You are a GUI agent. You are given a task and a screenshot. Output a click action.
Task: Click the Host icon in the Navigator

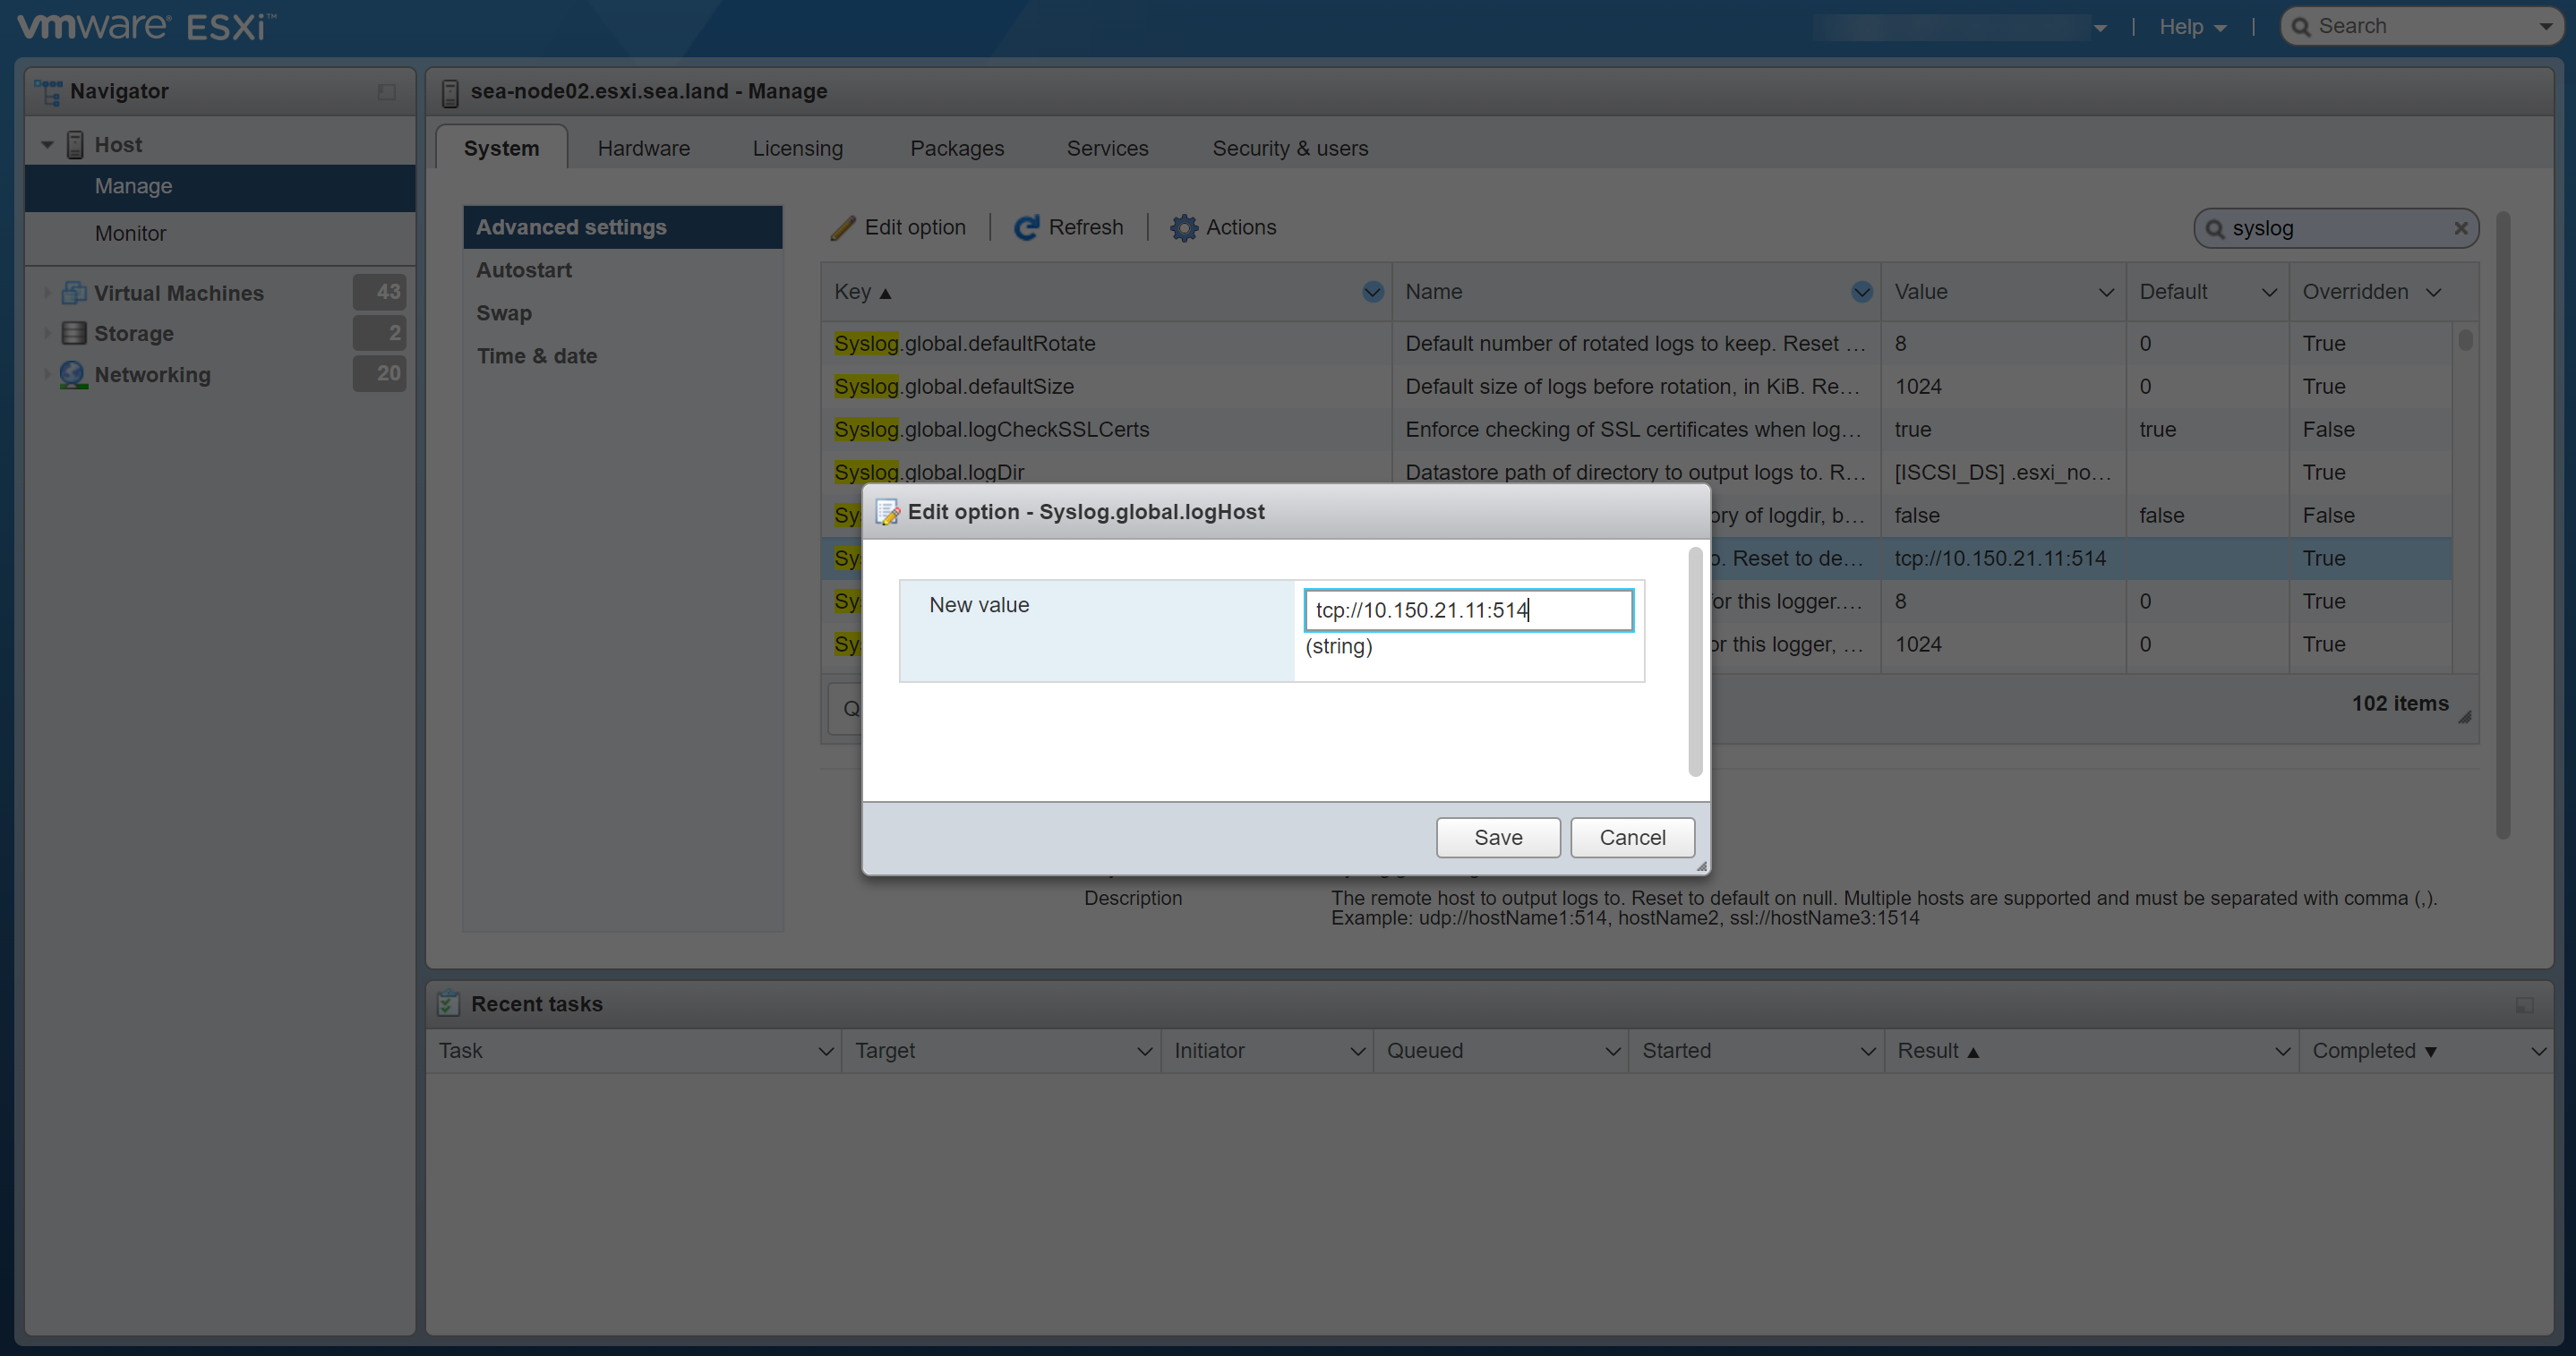tap(75, 144)
